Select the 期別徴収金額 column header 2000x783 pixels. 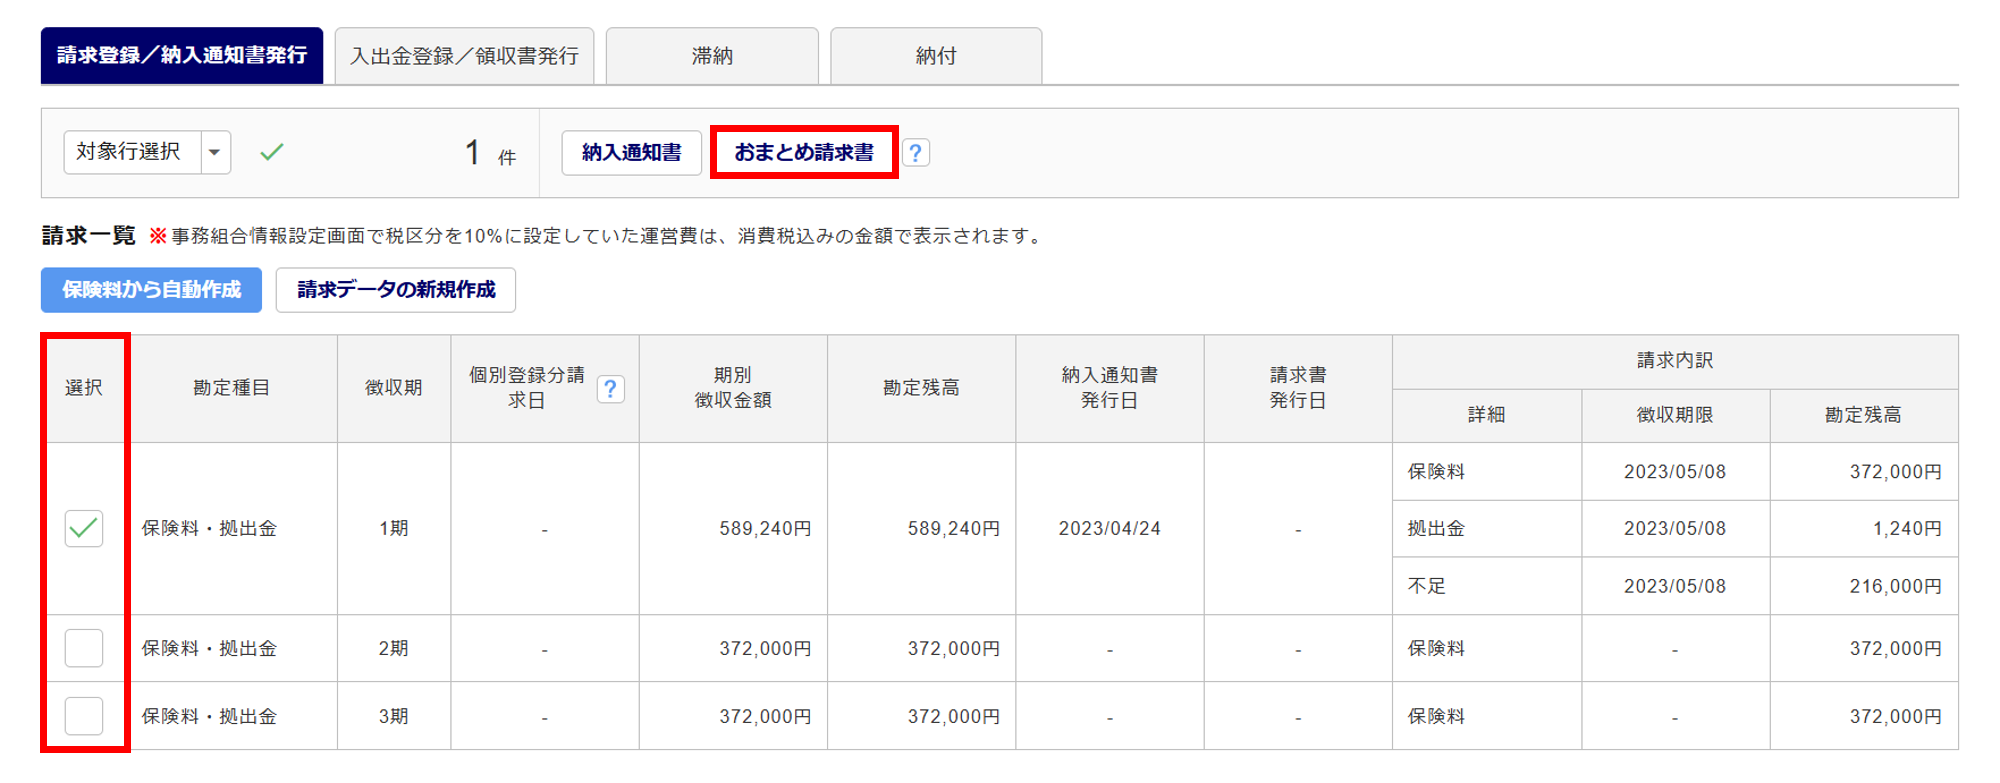coord(733,388)
